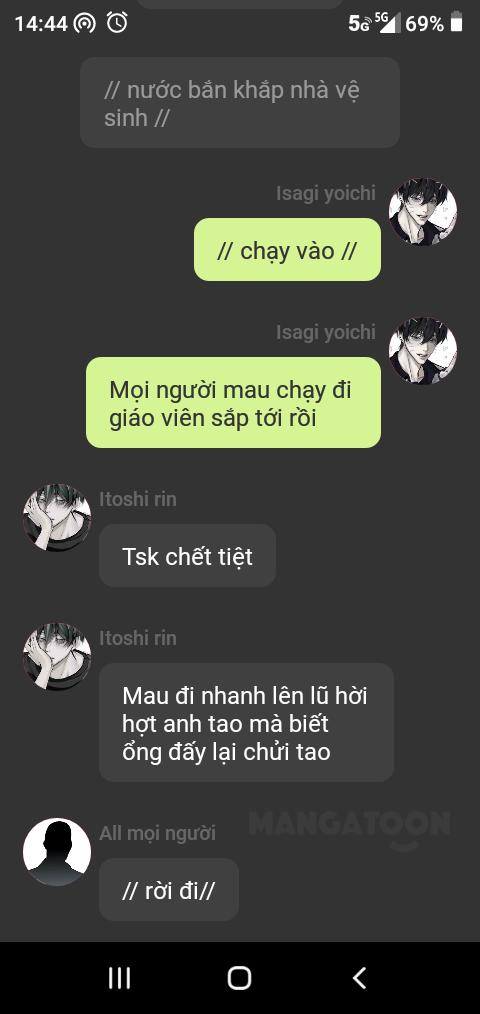The height and width of the screenshot is (1014, 480).
Task: Open Itoshi rin avatar beside "Tsk chết tiệt"
Action: [57, 517]
